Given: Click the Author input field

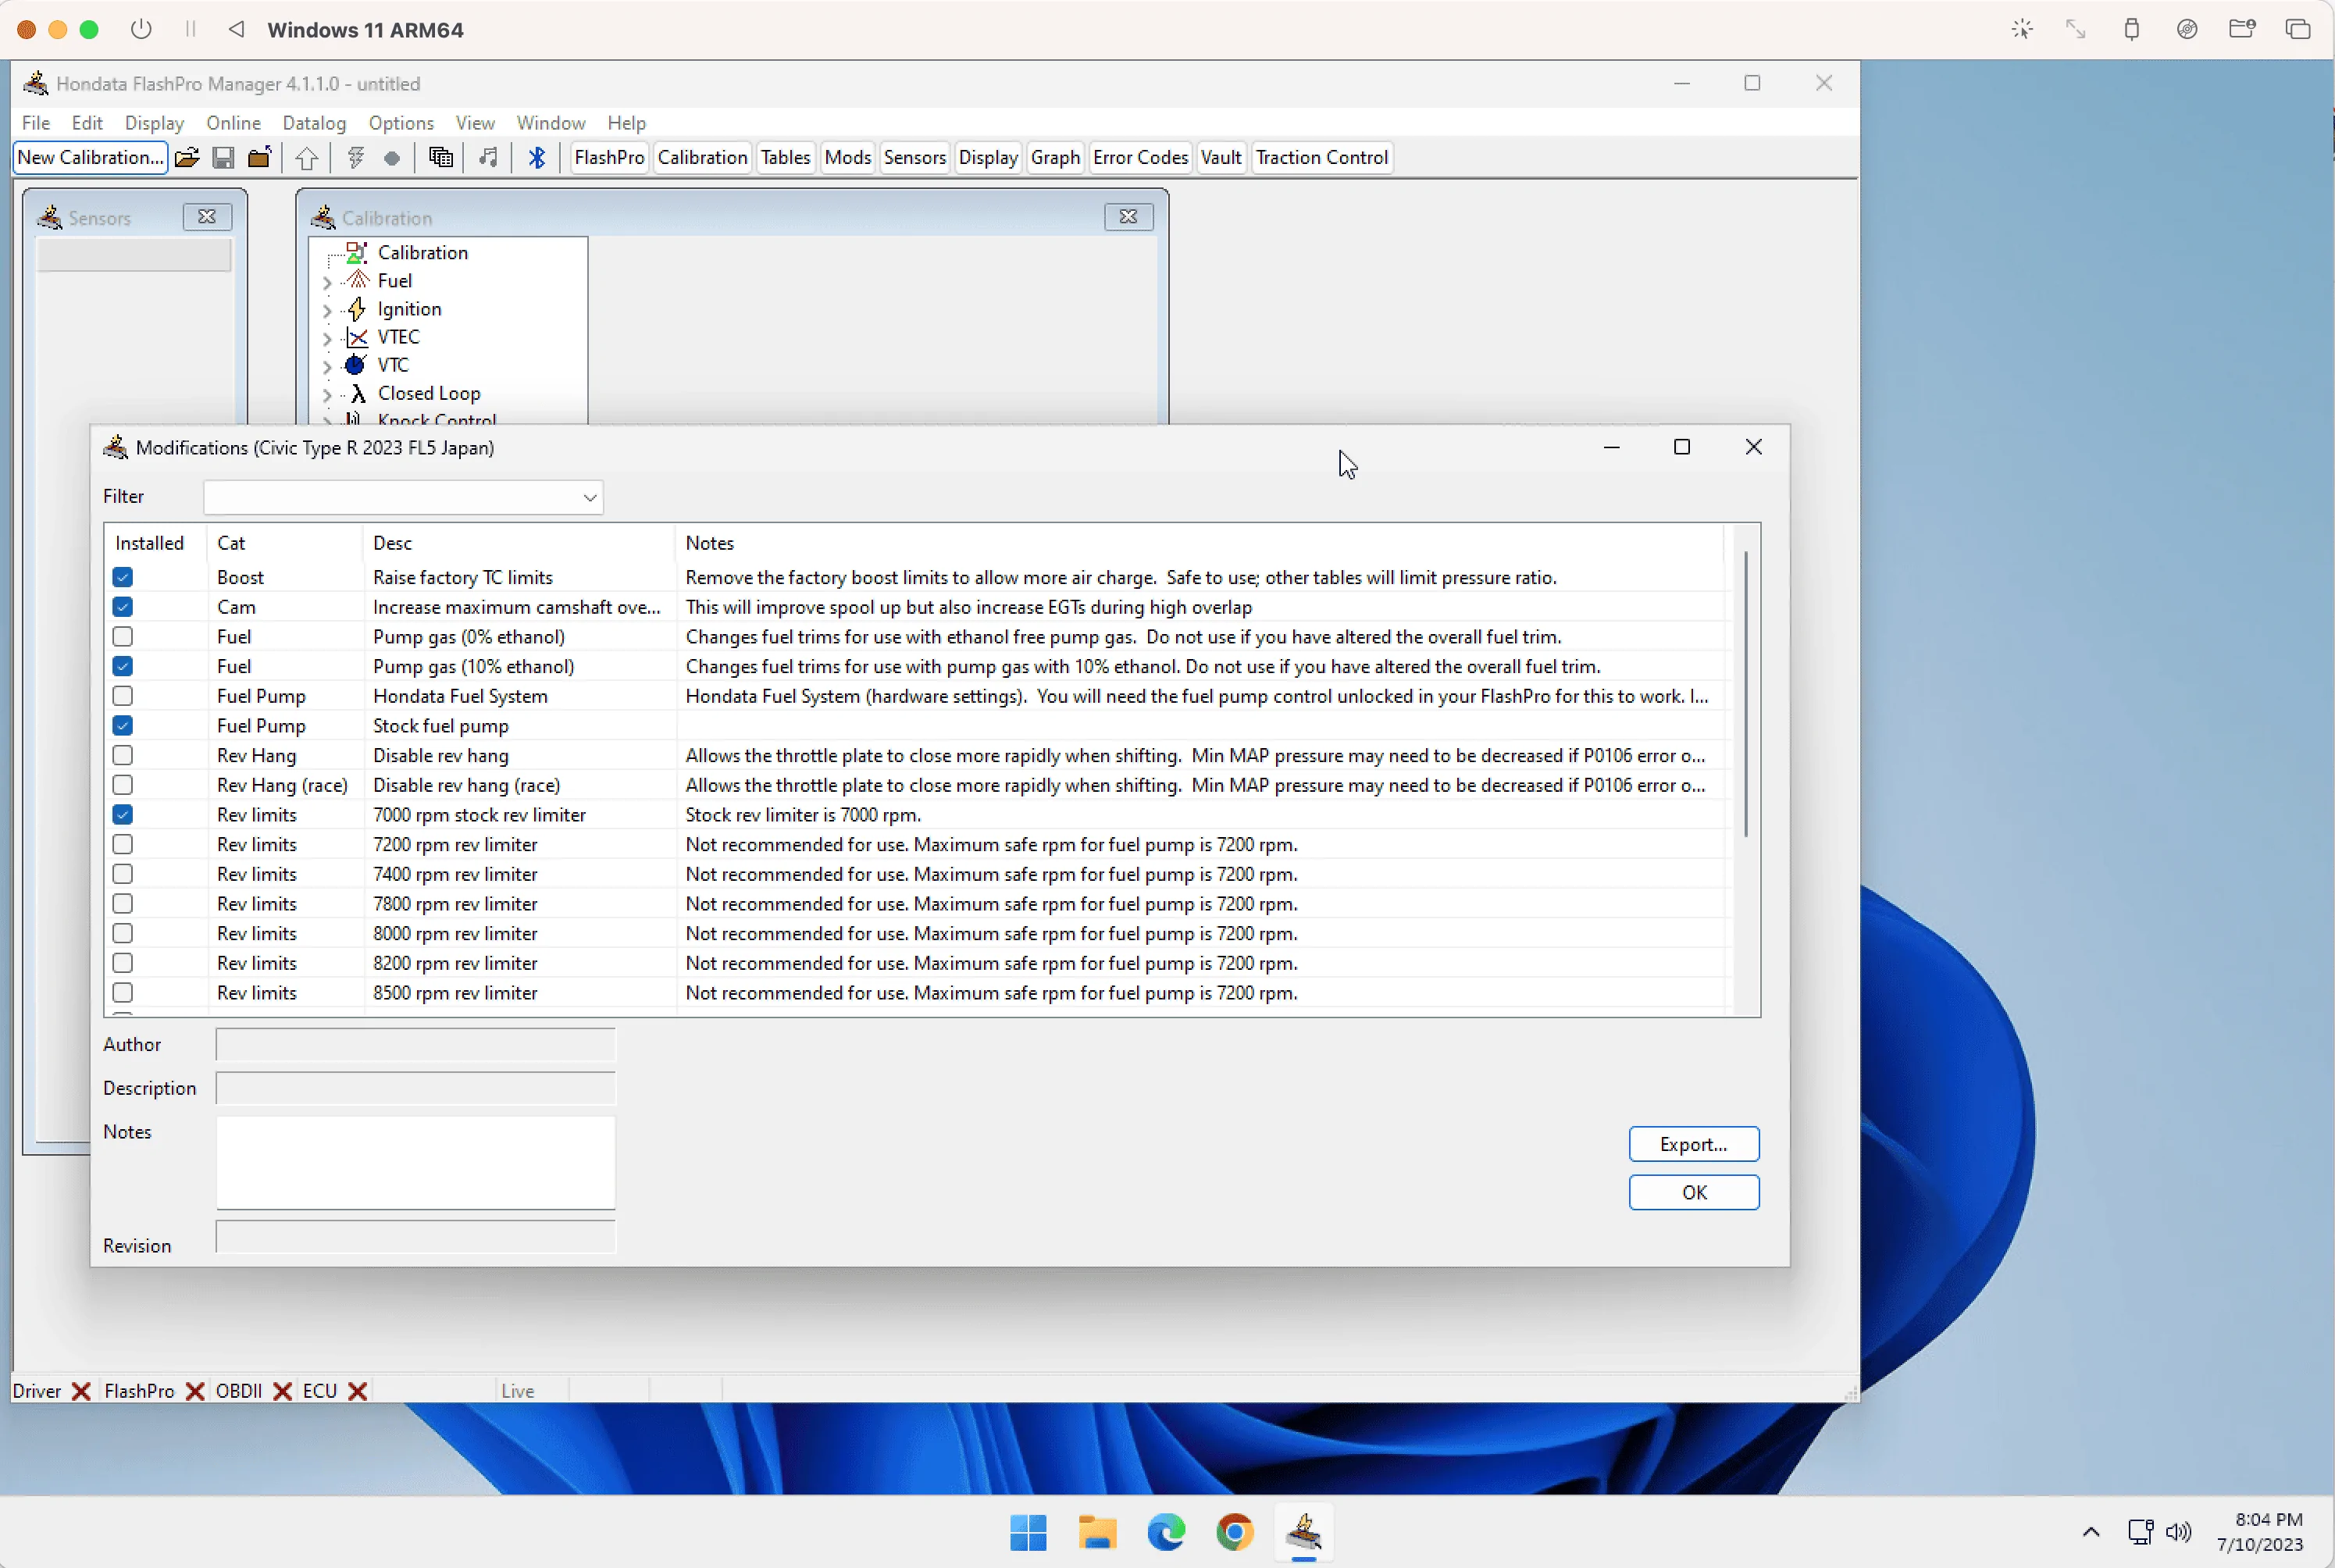Looking at the screenshot, I should pyautogui.click(x=415, y=1044).
